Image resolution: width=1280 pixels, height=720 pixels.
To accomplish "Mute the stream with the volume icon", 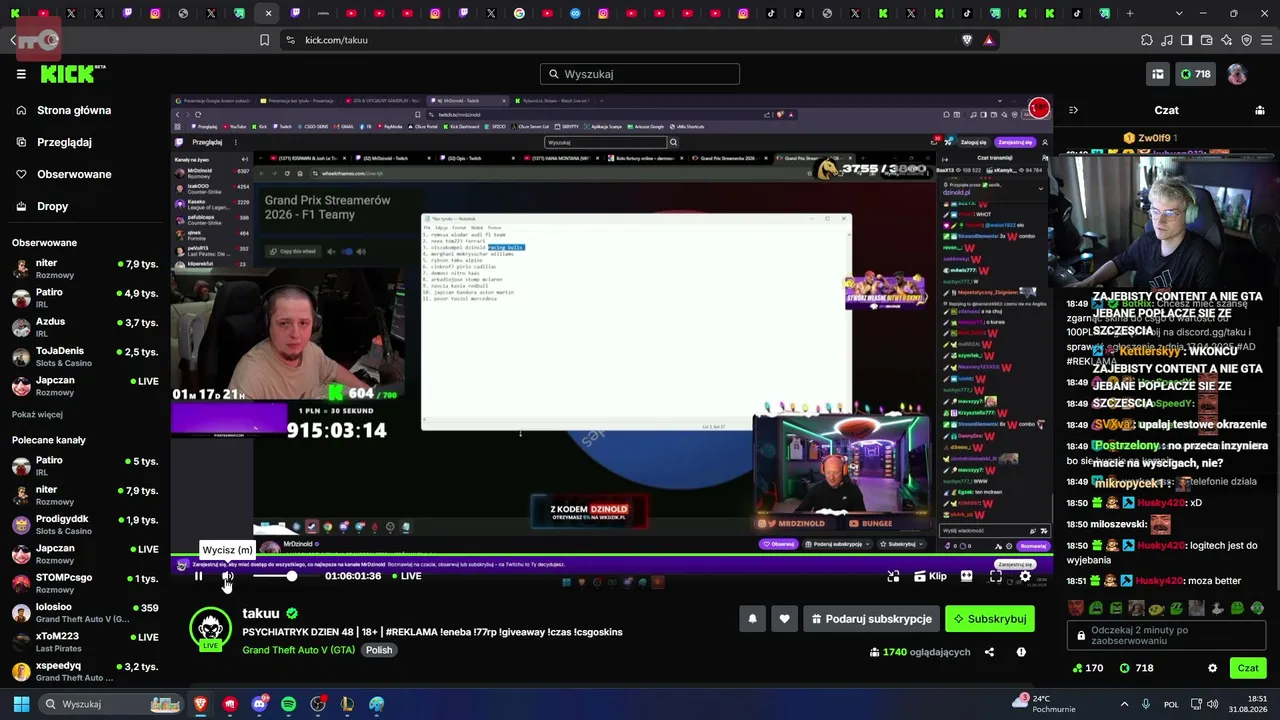I will [x=228, y=576].
